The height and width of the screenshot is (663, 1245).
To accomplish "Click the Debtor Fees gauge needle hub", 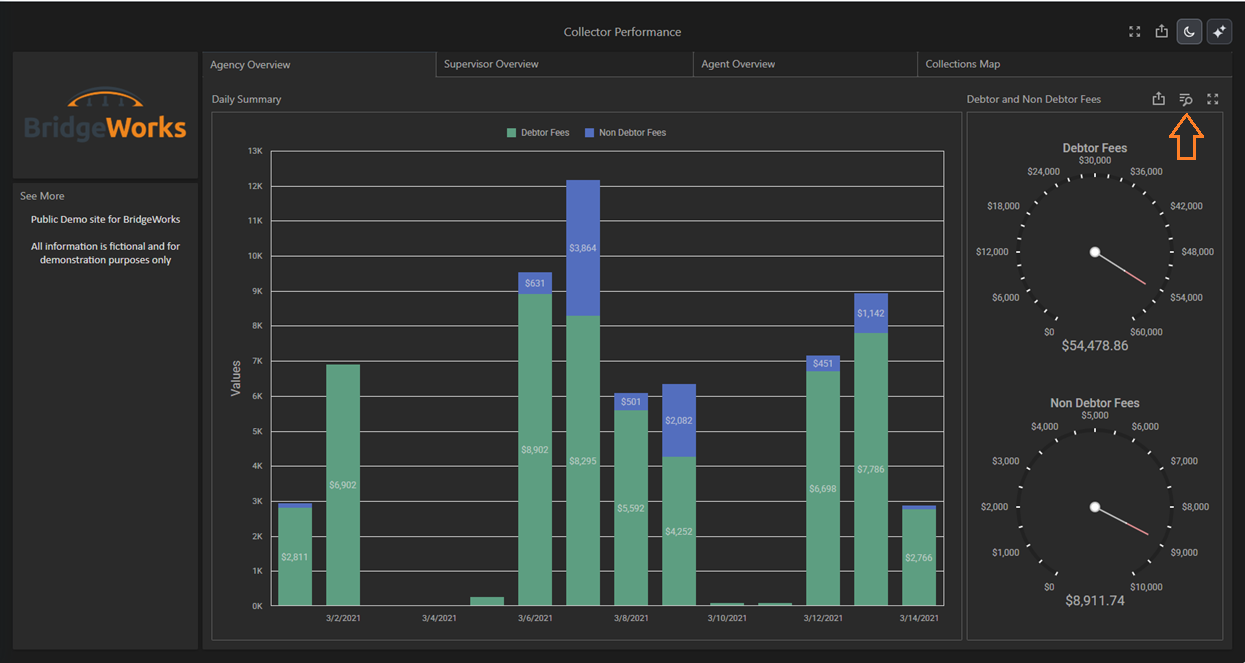I will click(x=1095, y=251).
